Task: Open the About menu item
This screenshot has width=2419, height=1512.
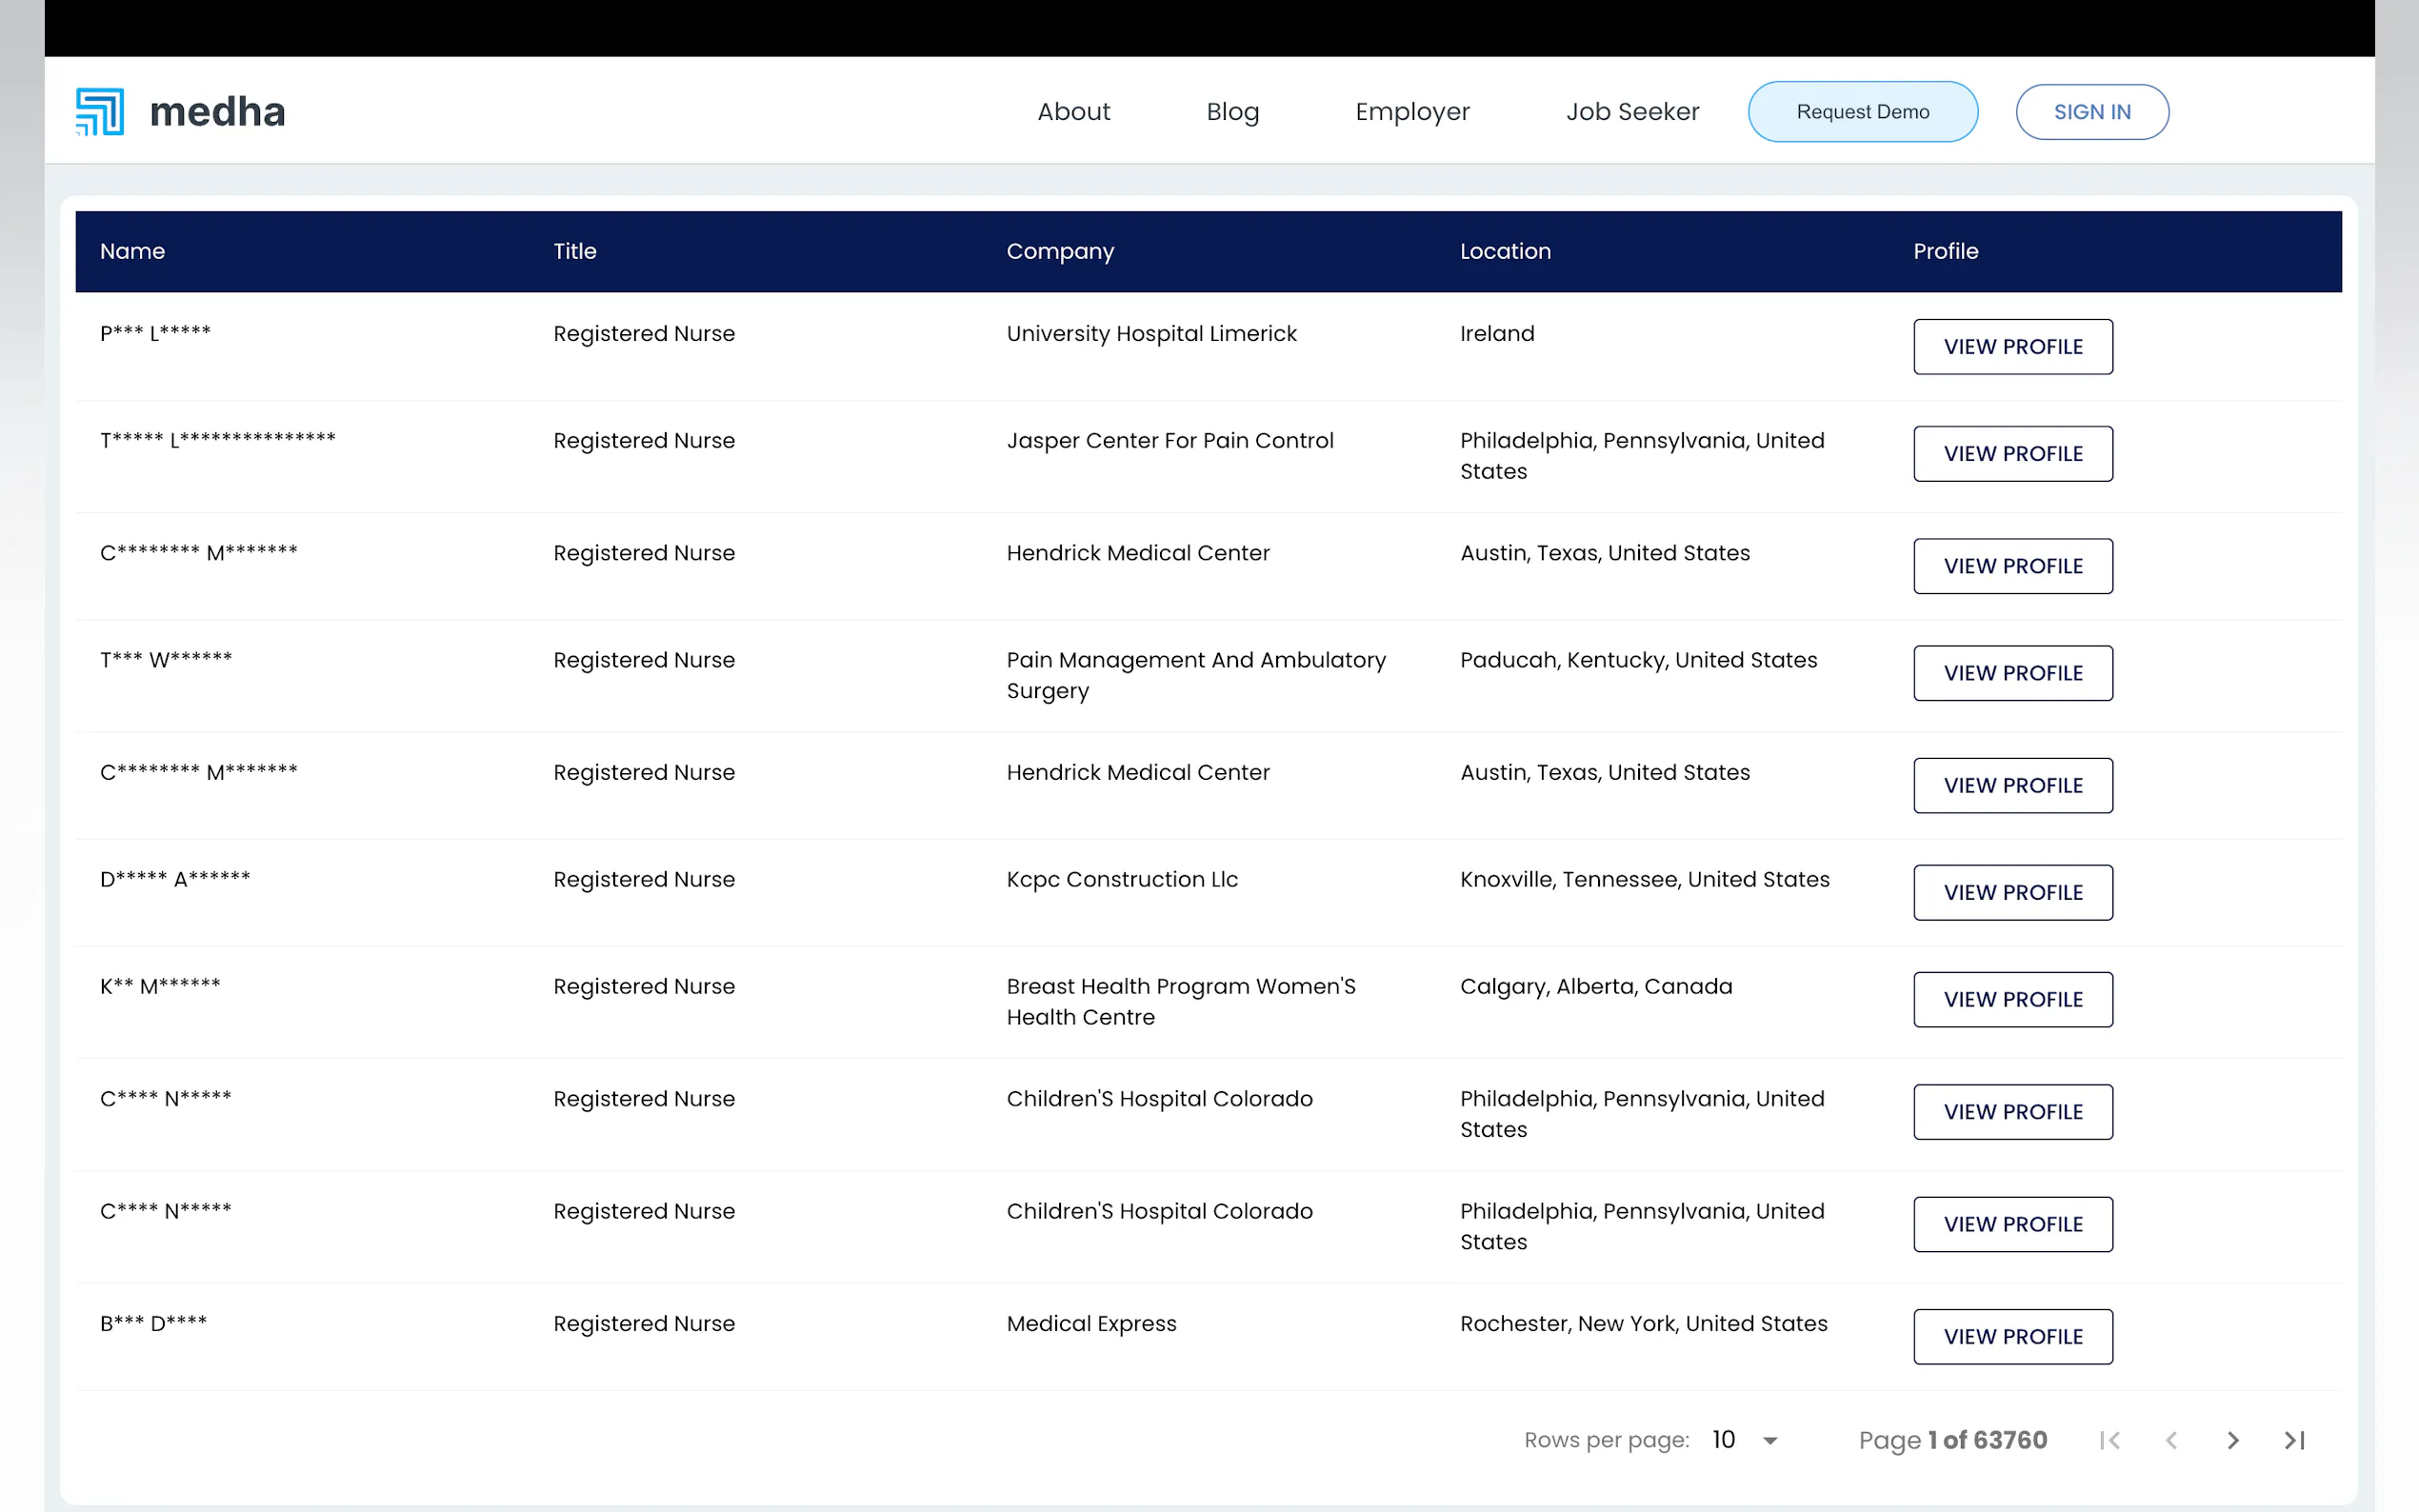Action: coord(1073,112)
